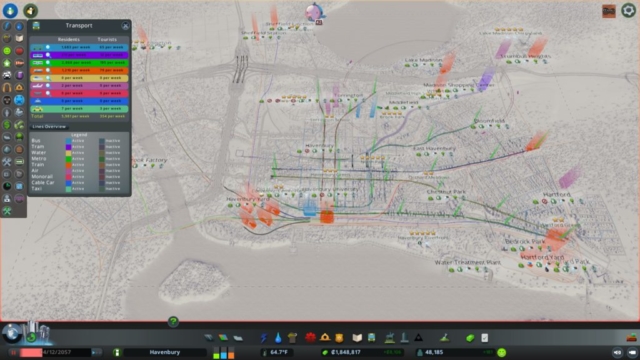The height and width of the screenshot is (360, 640).
Task: Toggle train lines visibility in orange row
Action: (48, 70)
